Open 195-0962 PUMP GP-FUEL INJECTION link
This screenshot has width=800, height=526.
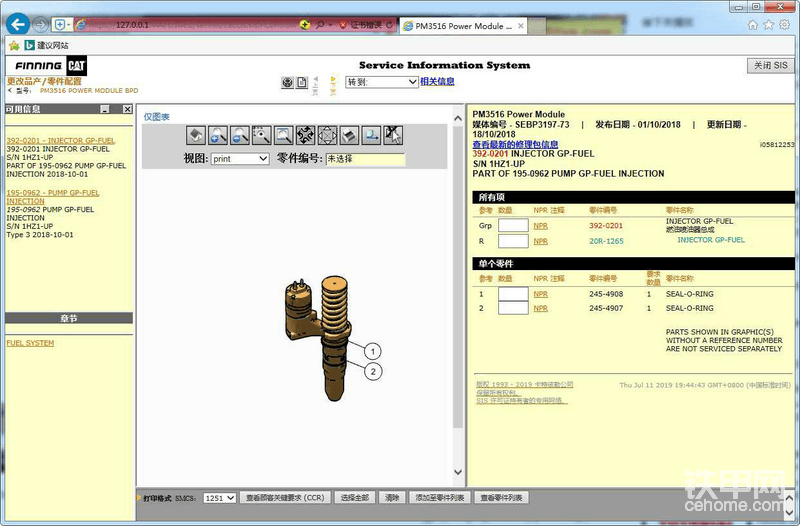(53, 197)
